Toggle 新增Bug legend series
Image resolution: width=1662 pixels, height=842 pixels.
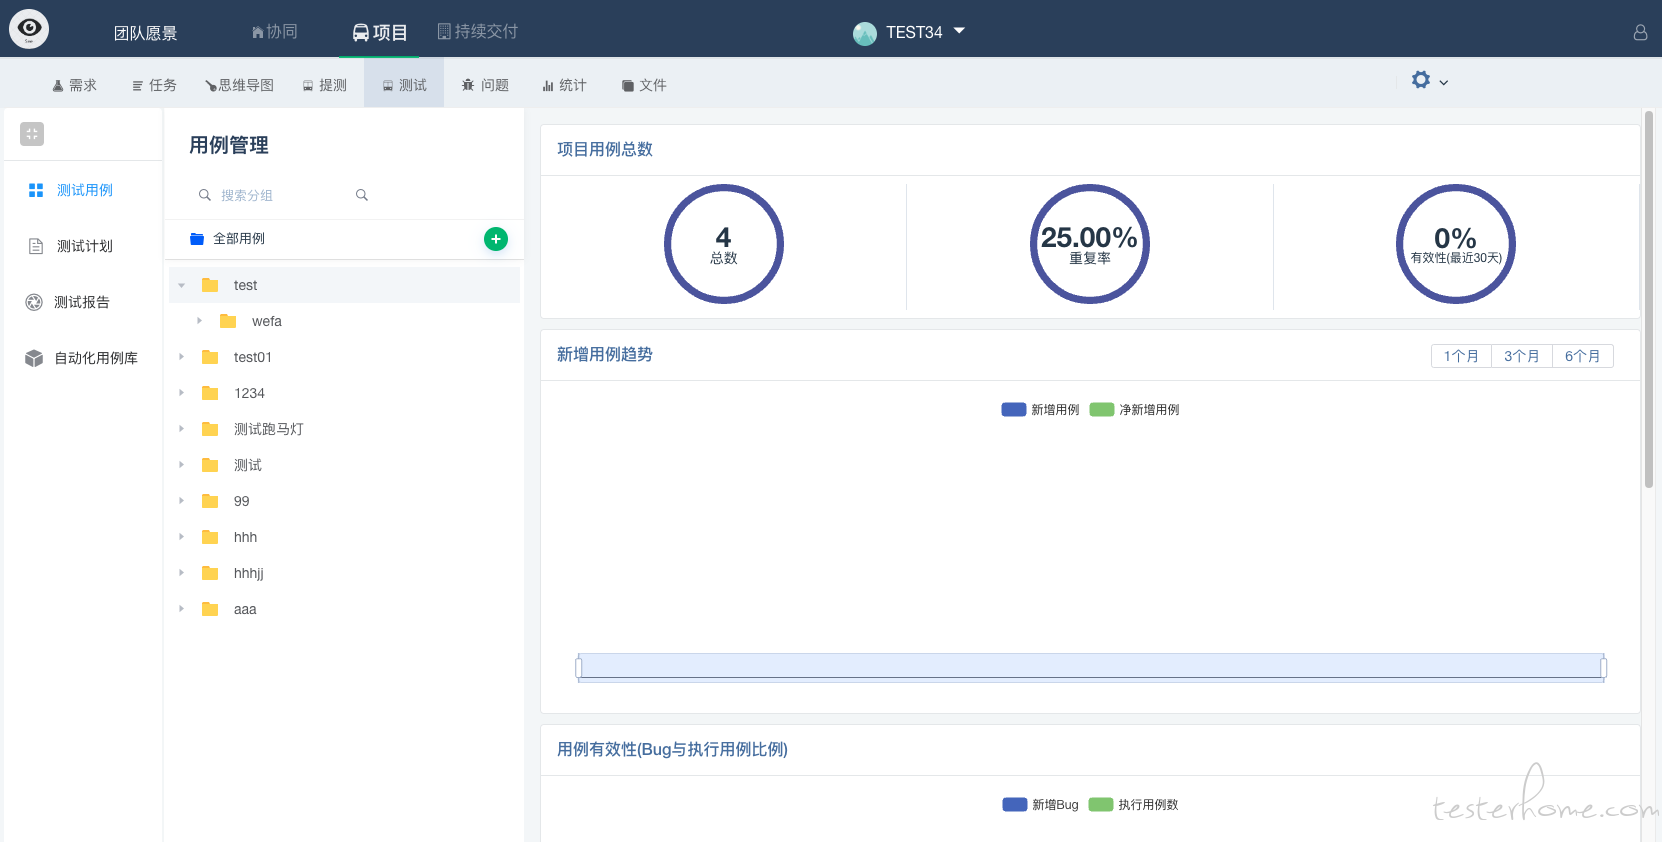pos(1040,805)
